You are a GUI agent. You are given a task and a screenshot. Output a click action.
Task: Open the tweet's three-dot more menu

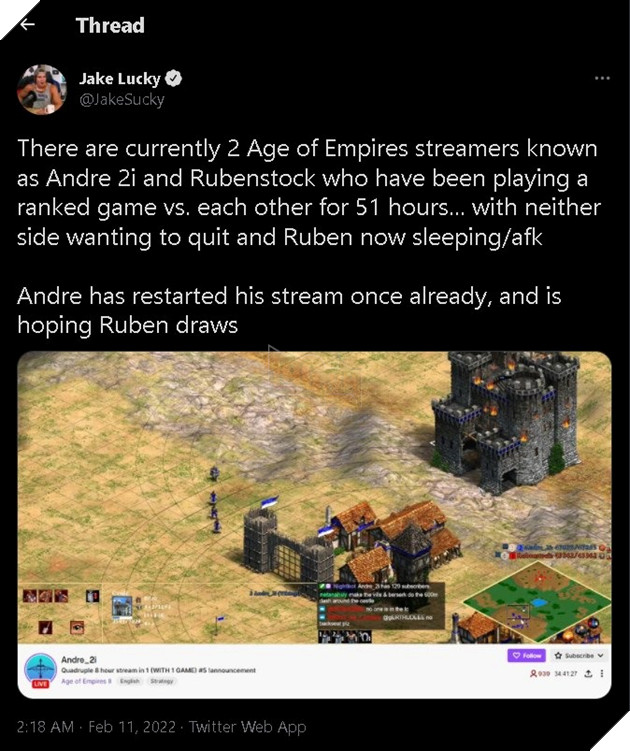602,78
